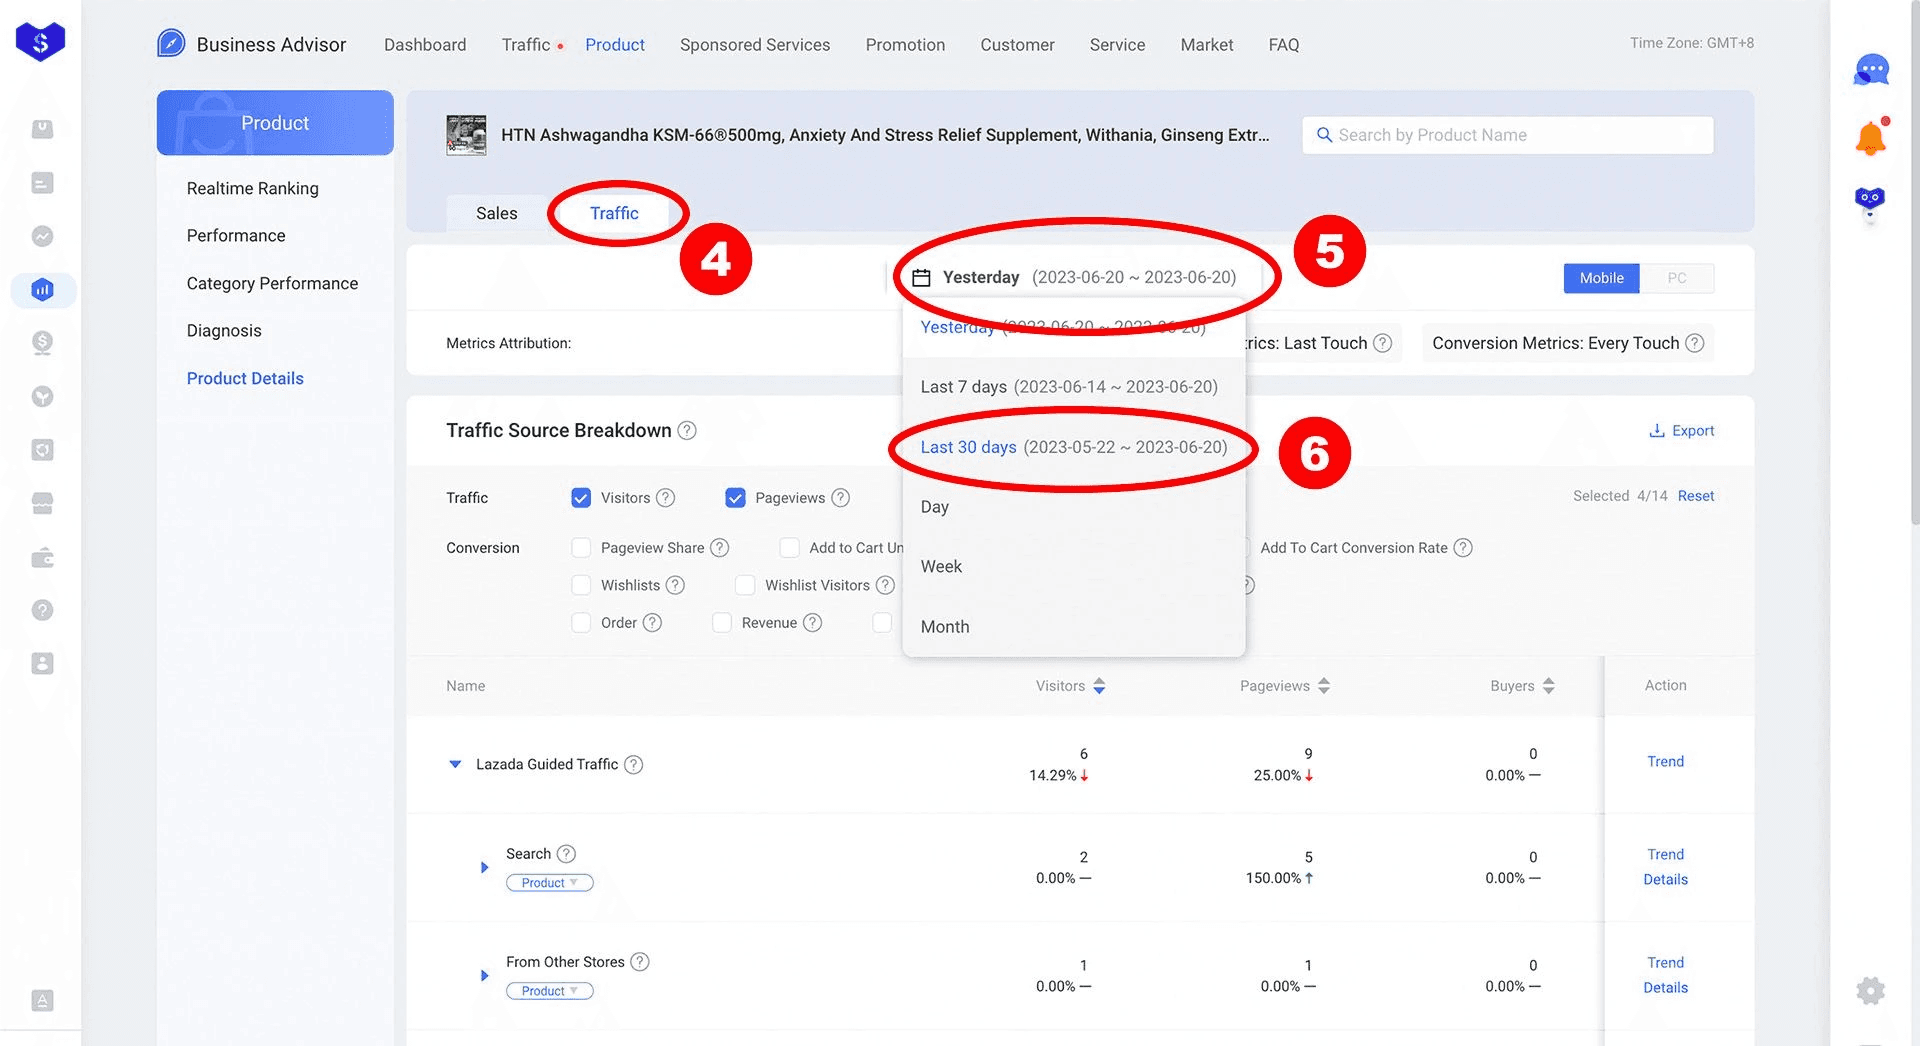Click Business Advisor chart sidebar icon
This screenshot has width=1920, height=1046.
coord(42,290)
